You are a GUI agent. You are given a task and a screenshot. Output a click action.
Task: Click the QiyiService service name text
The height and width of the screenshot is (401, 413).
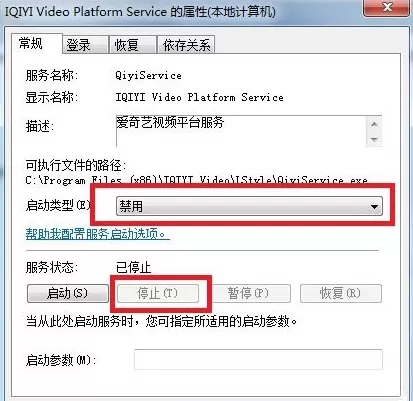pyautogui.click(x=148, y=75)
